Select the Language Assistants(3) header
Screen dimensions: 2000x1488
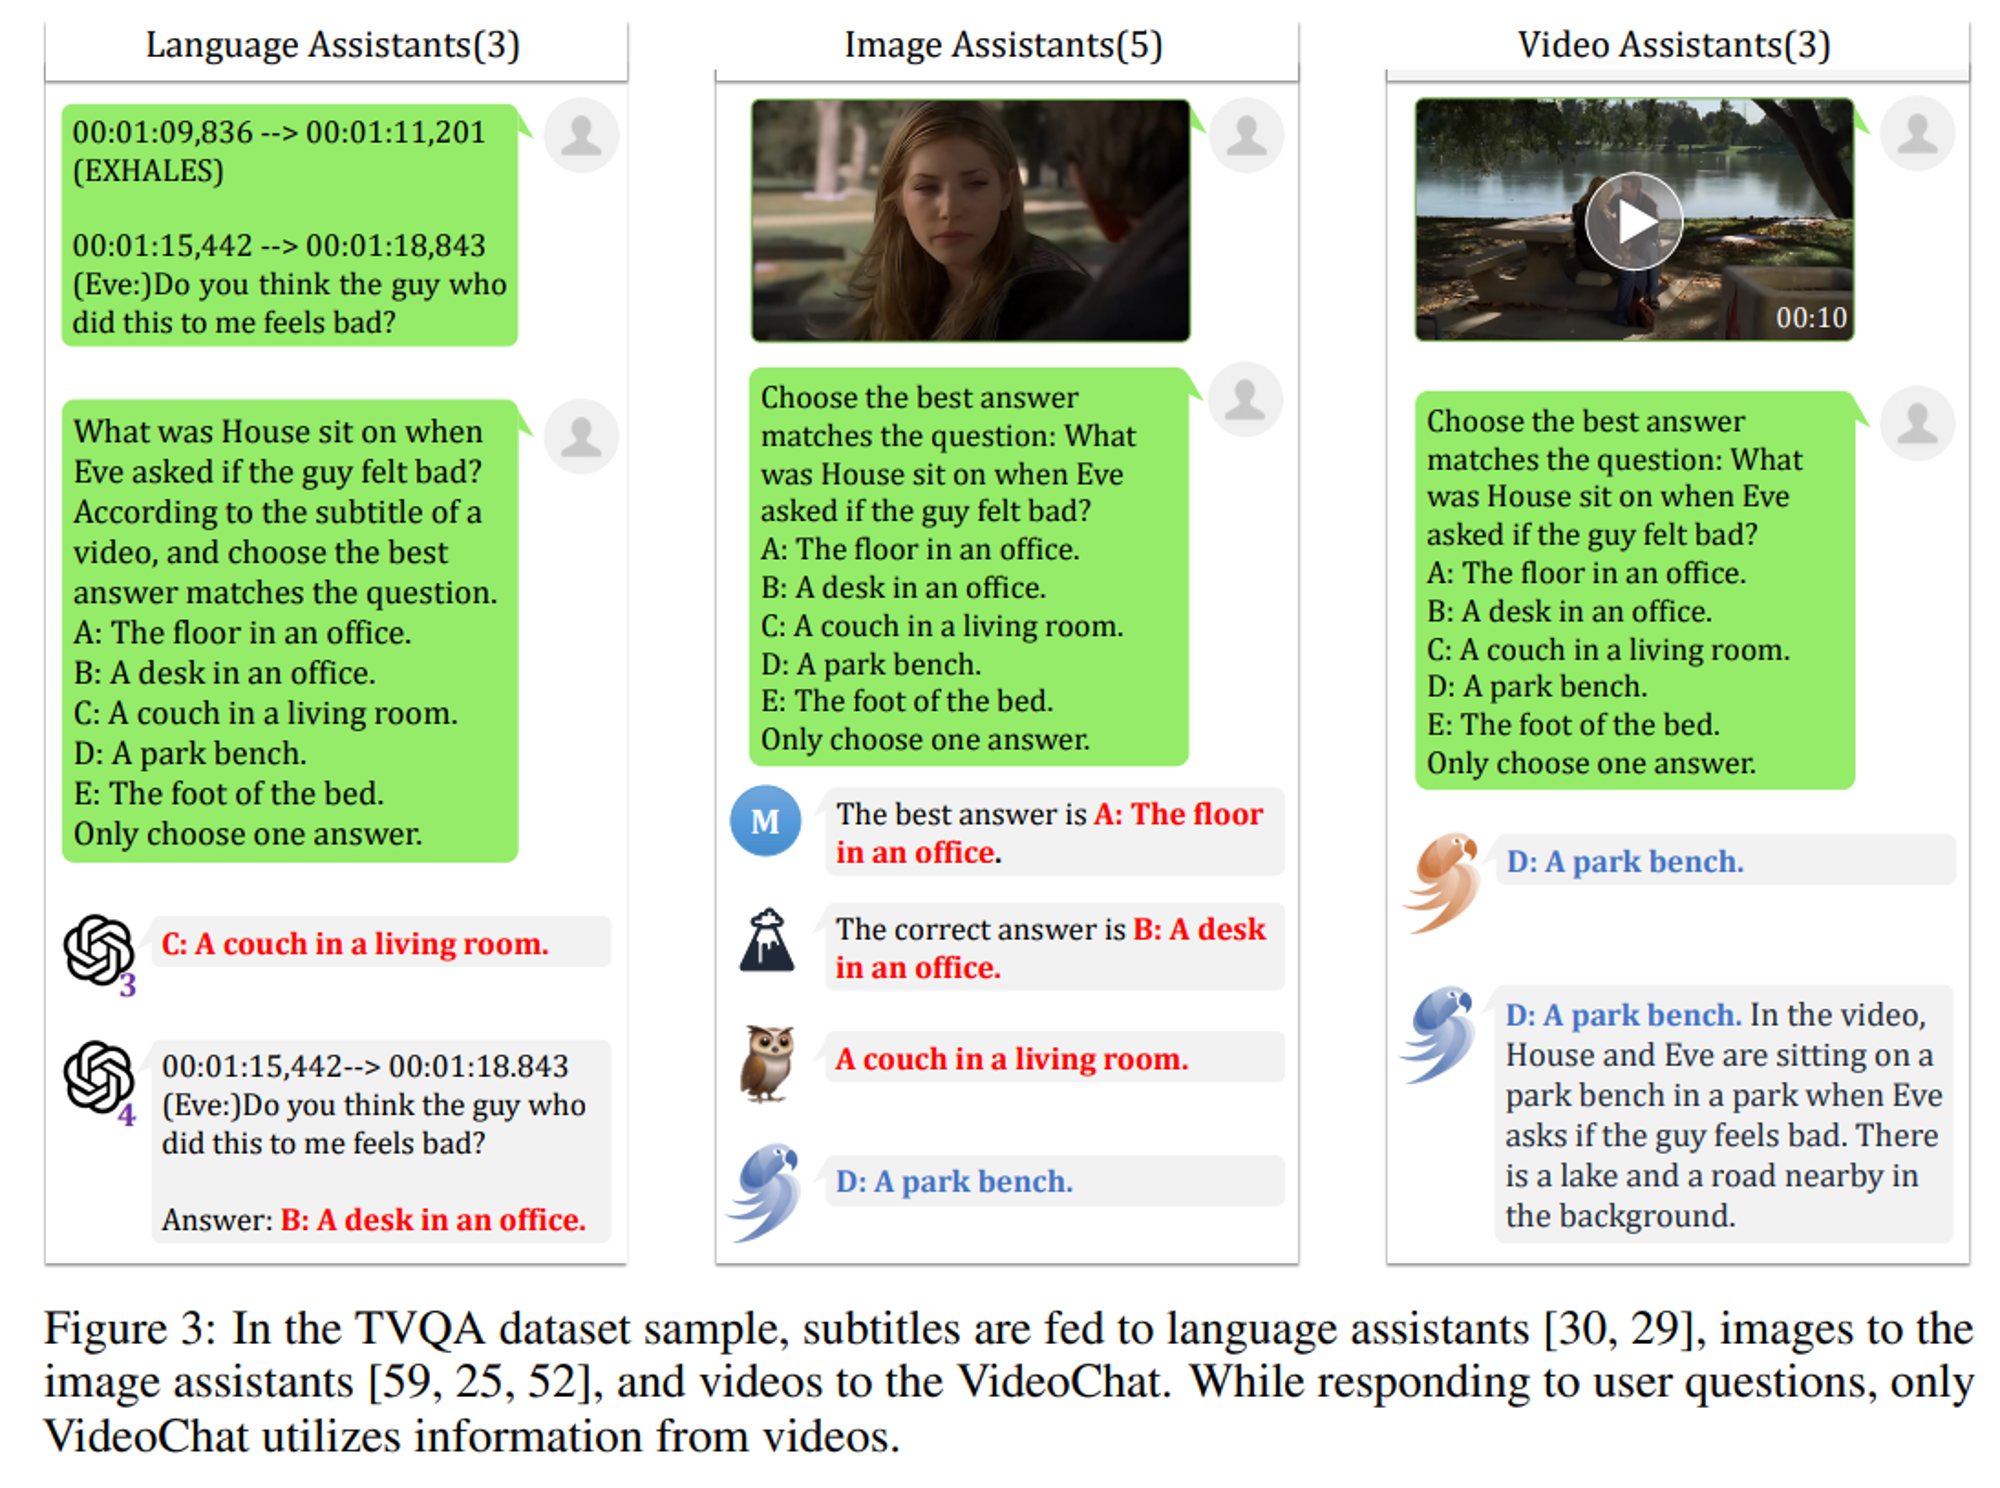[333, 45]
